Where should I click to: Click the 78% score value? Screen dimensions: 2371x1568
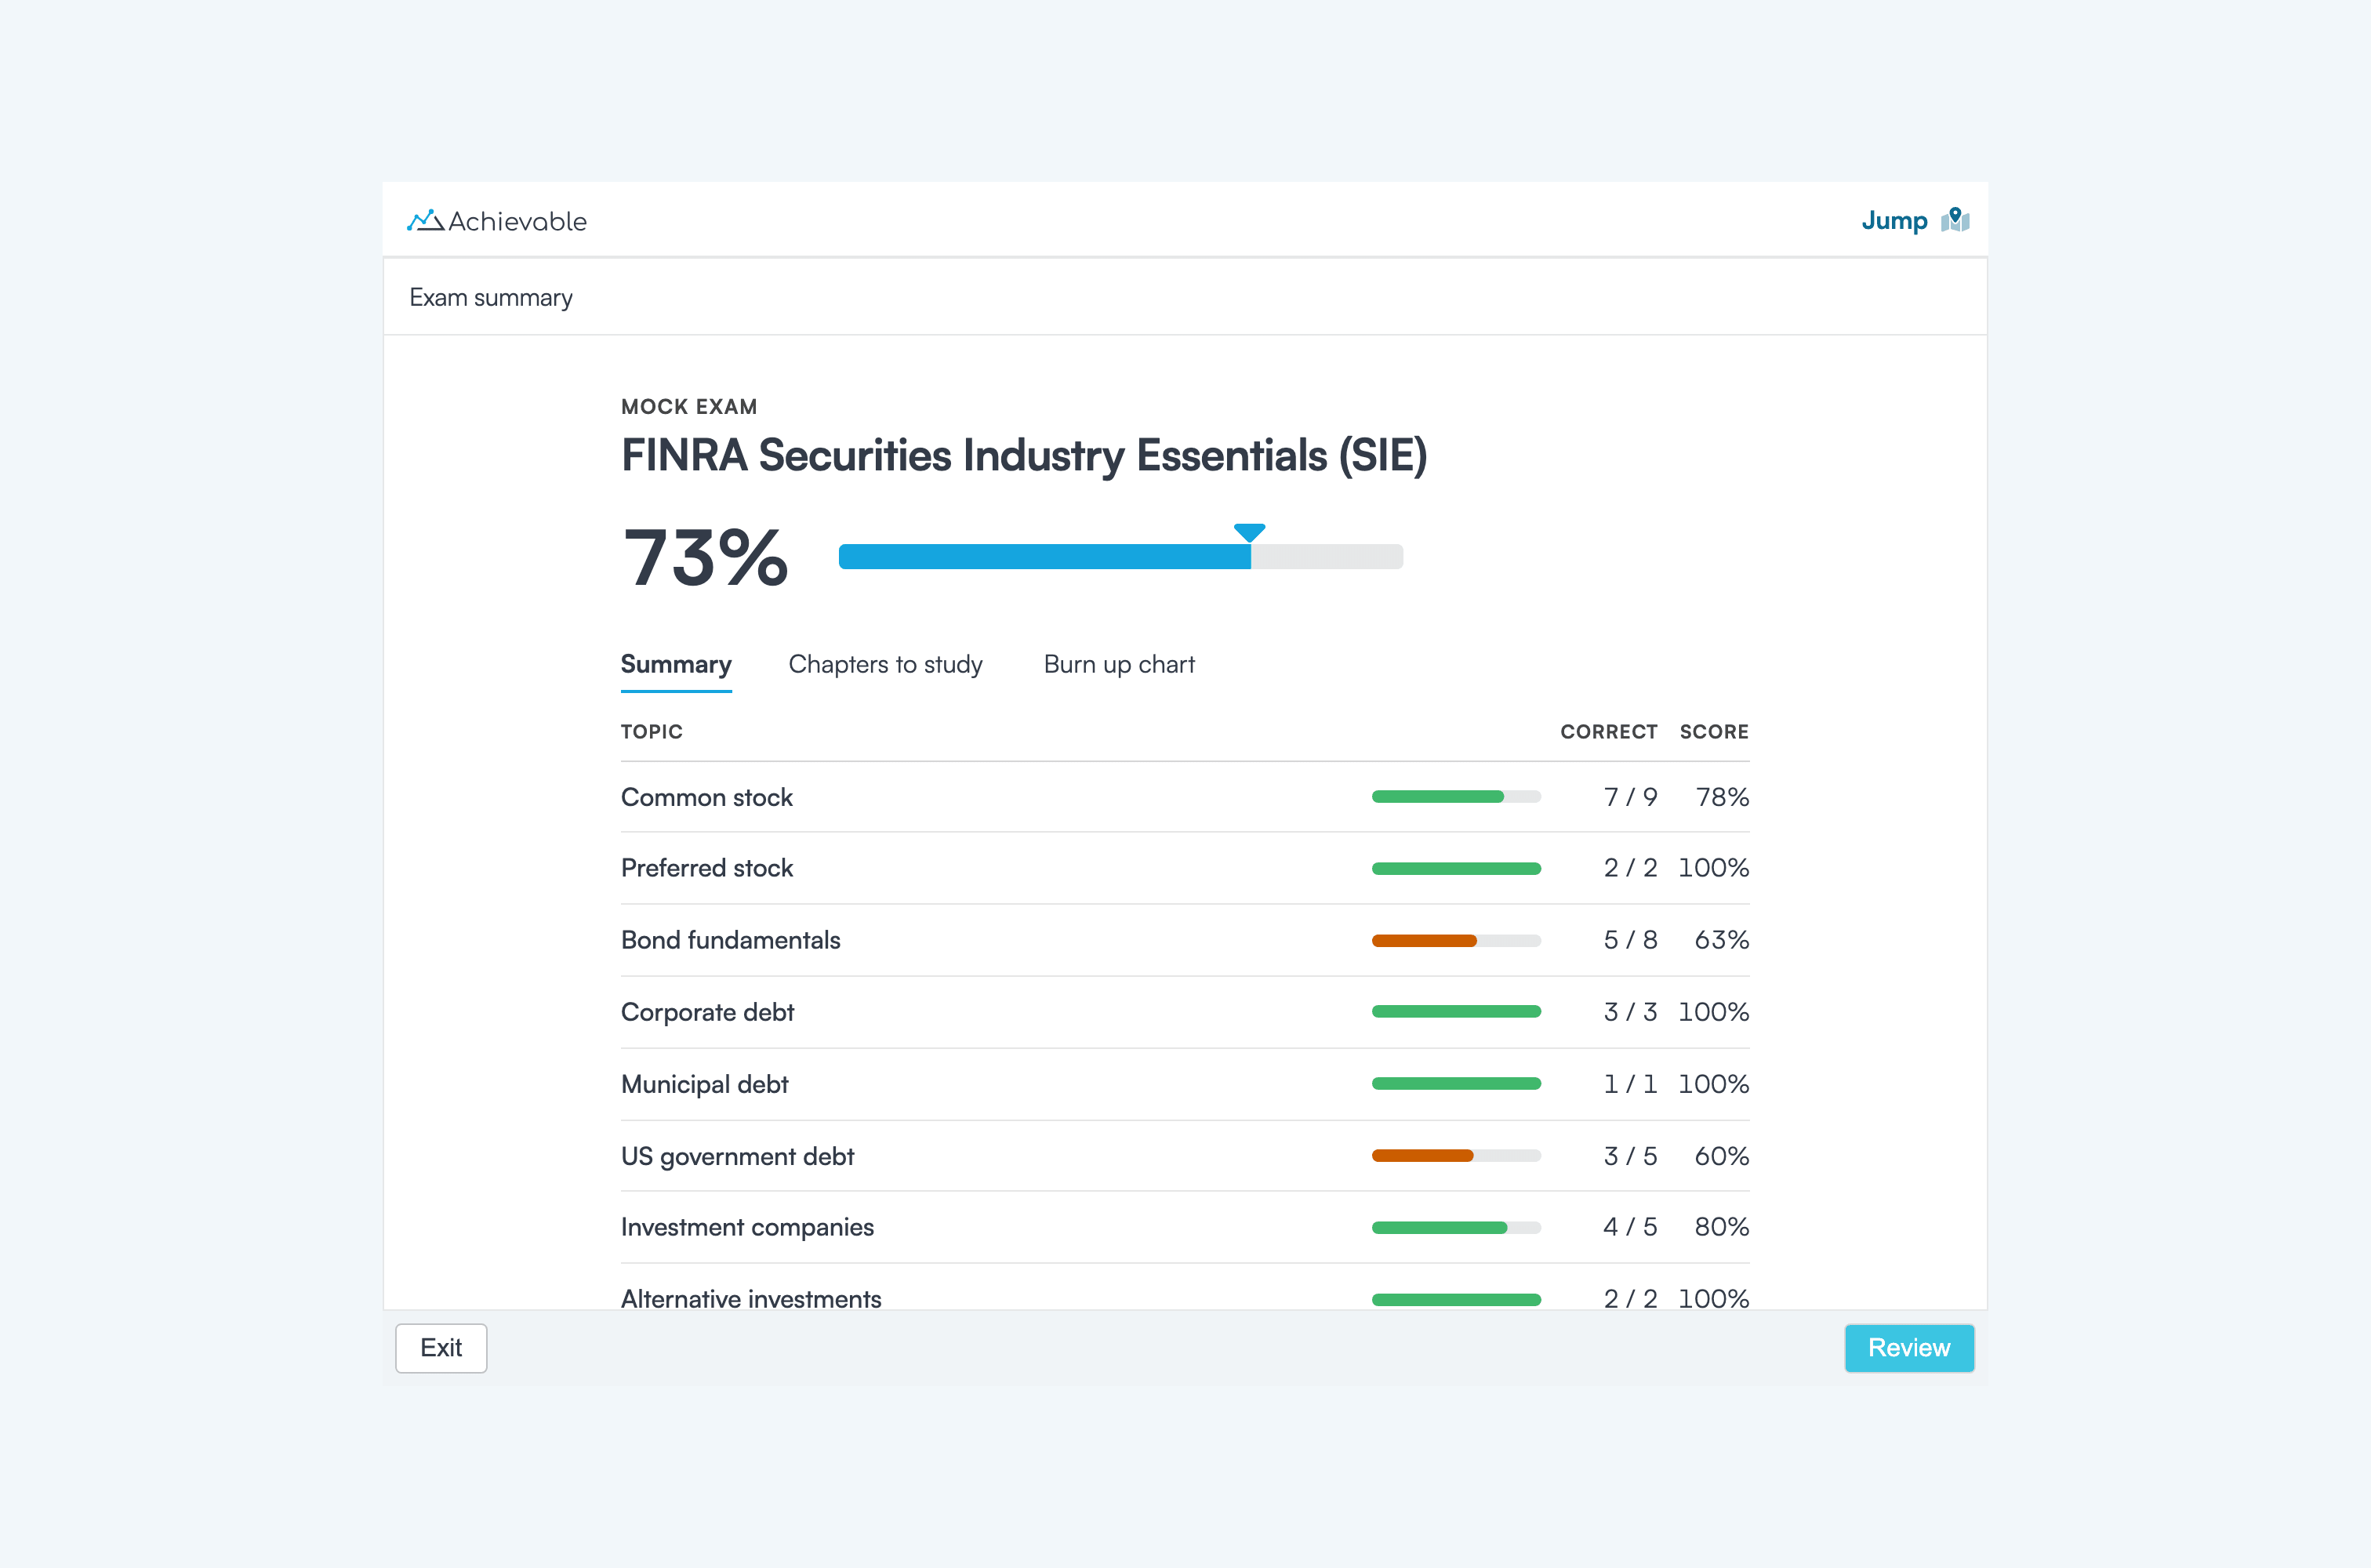(x=1722, y=797)
